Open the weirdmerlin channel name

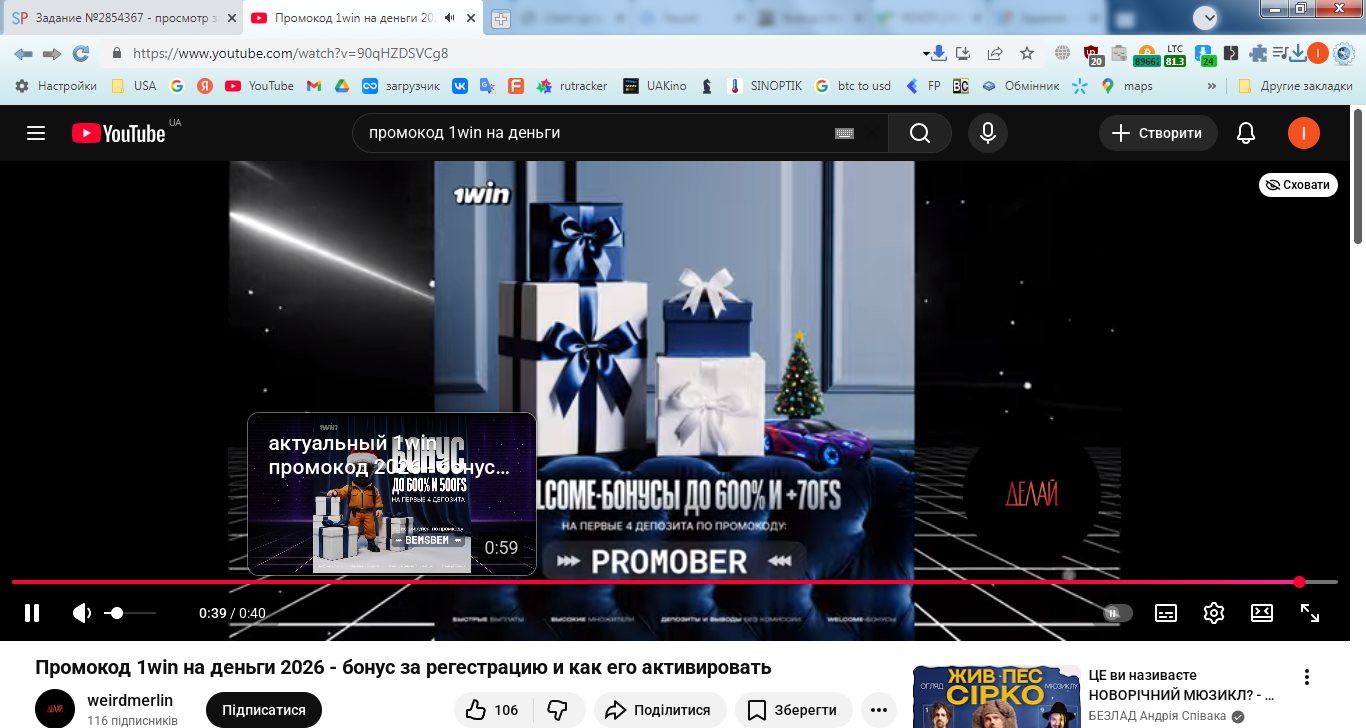[130, 701]
